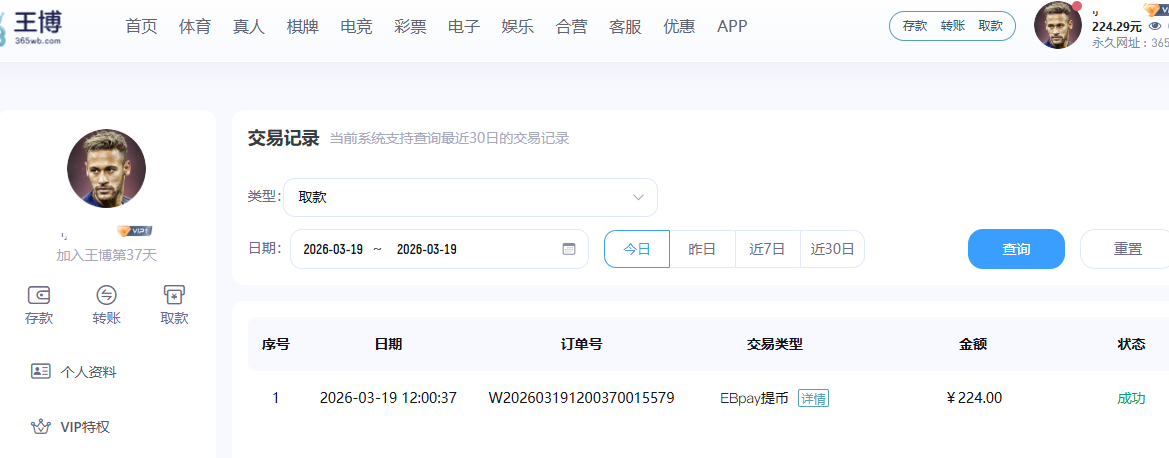Click the calendar icon in date field
The height and width of the screenshot is (458, 1169).
tap(569, 249)
